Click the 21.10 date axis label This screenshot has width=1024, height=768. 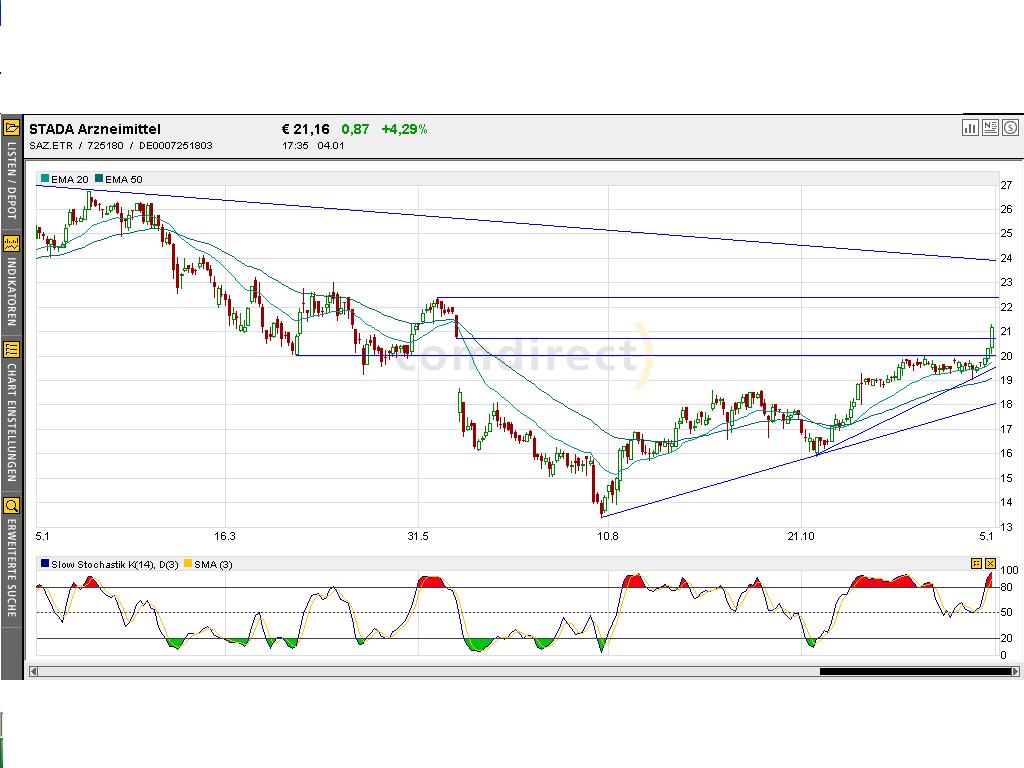point(801,536)
